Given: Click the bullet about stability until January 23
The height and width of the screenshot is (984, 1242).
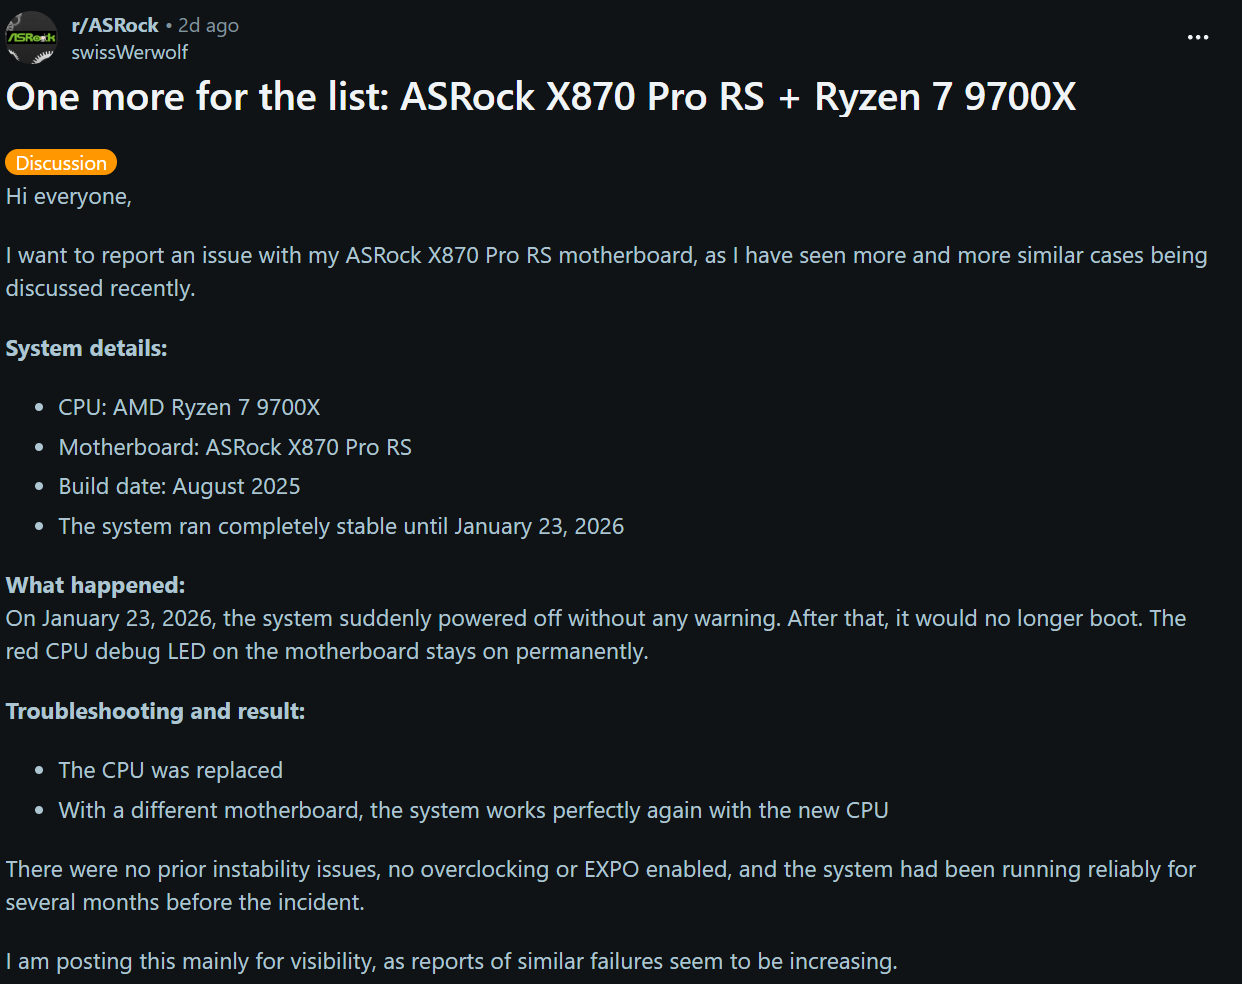Looking at the screenshot, I should [341, 526].
